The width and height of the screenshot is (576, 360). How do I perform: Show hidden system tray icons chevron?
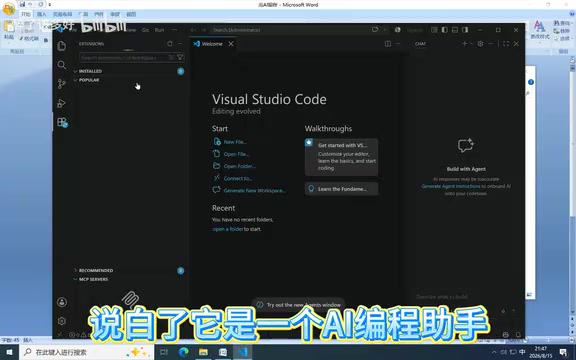[494, 352]
